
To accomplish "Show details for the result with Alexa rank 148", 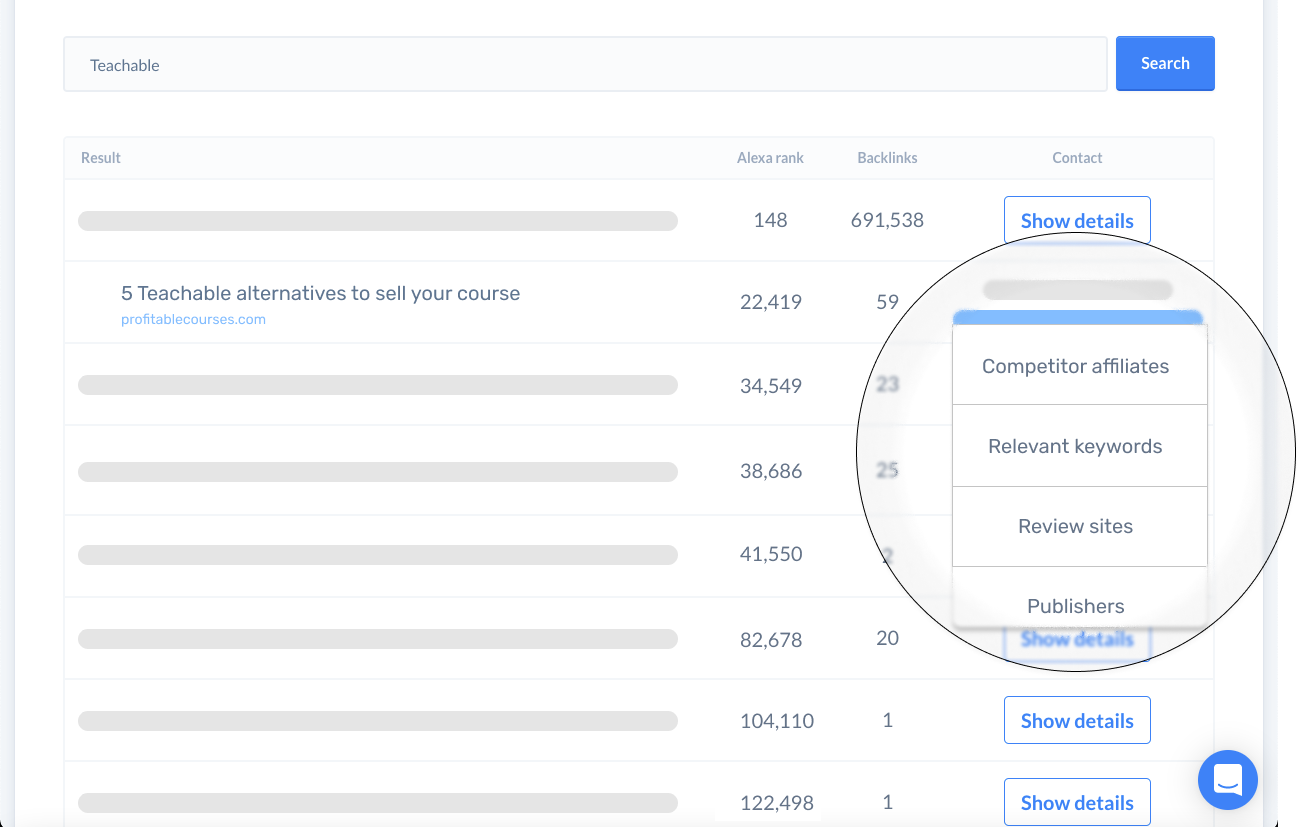I will pyautogui.click(x=1077, y=220).
